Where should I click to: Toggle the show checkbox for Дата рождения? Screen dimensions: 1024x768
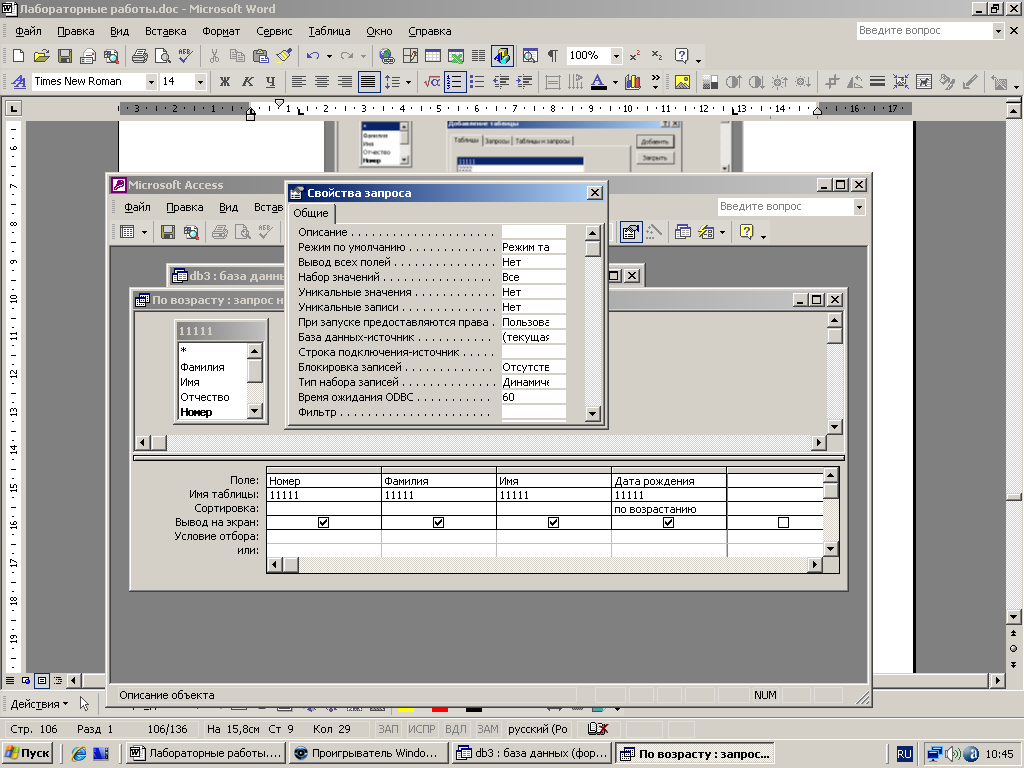pyautogui.click(x=668, y=522)
